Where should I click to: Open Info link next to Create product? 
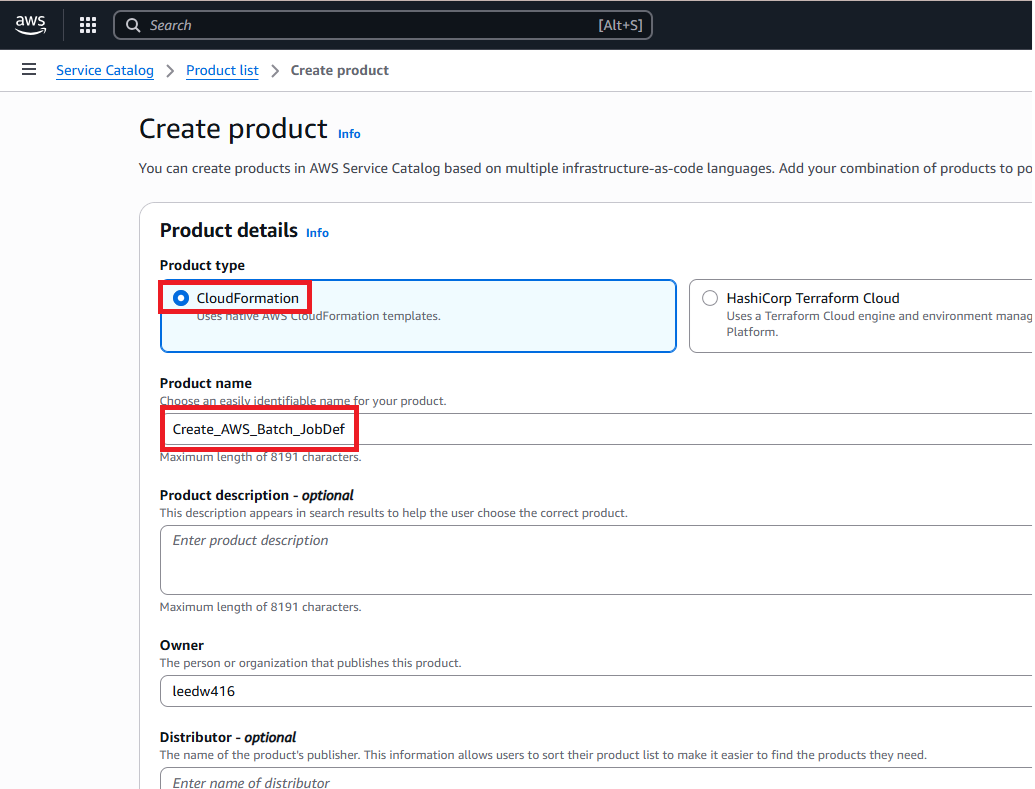[x=349, y=134]
